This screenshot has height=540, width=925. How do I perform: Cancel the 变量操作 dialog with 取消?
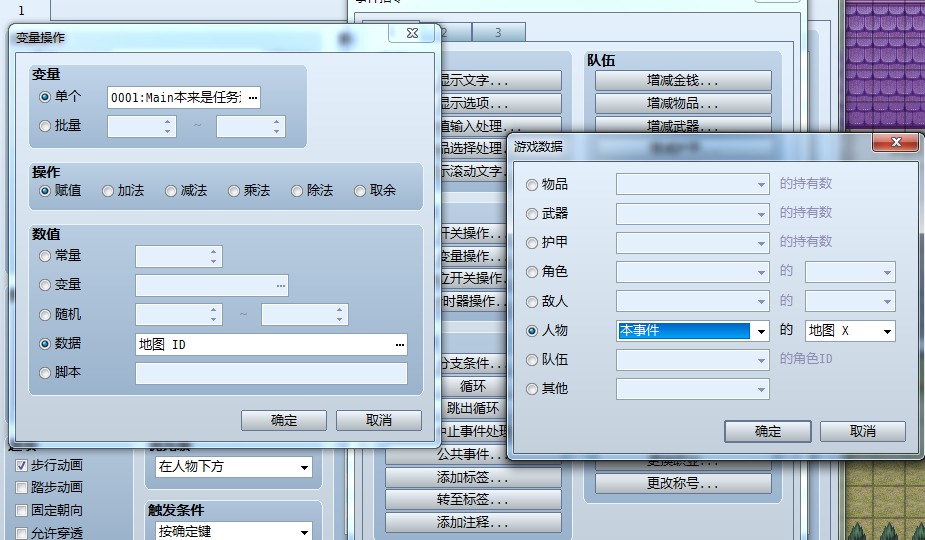pyautogui.click(x=379, y=420)
